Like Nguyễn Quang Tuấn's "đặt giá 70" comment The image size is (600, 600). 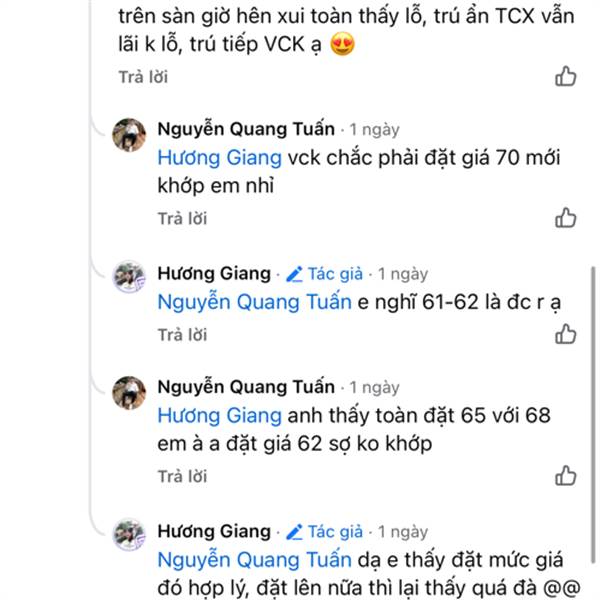(x=566, y=217)
